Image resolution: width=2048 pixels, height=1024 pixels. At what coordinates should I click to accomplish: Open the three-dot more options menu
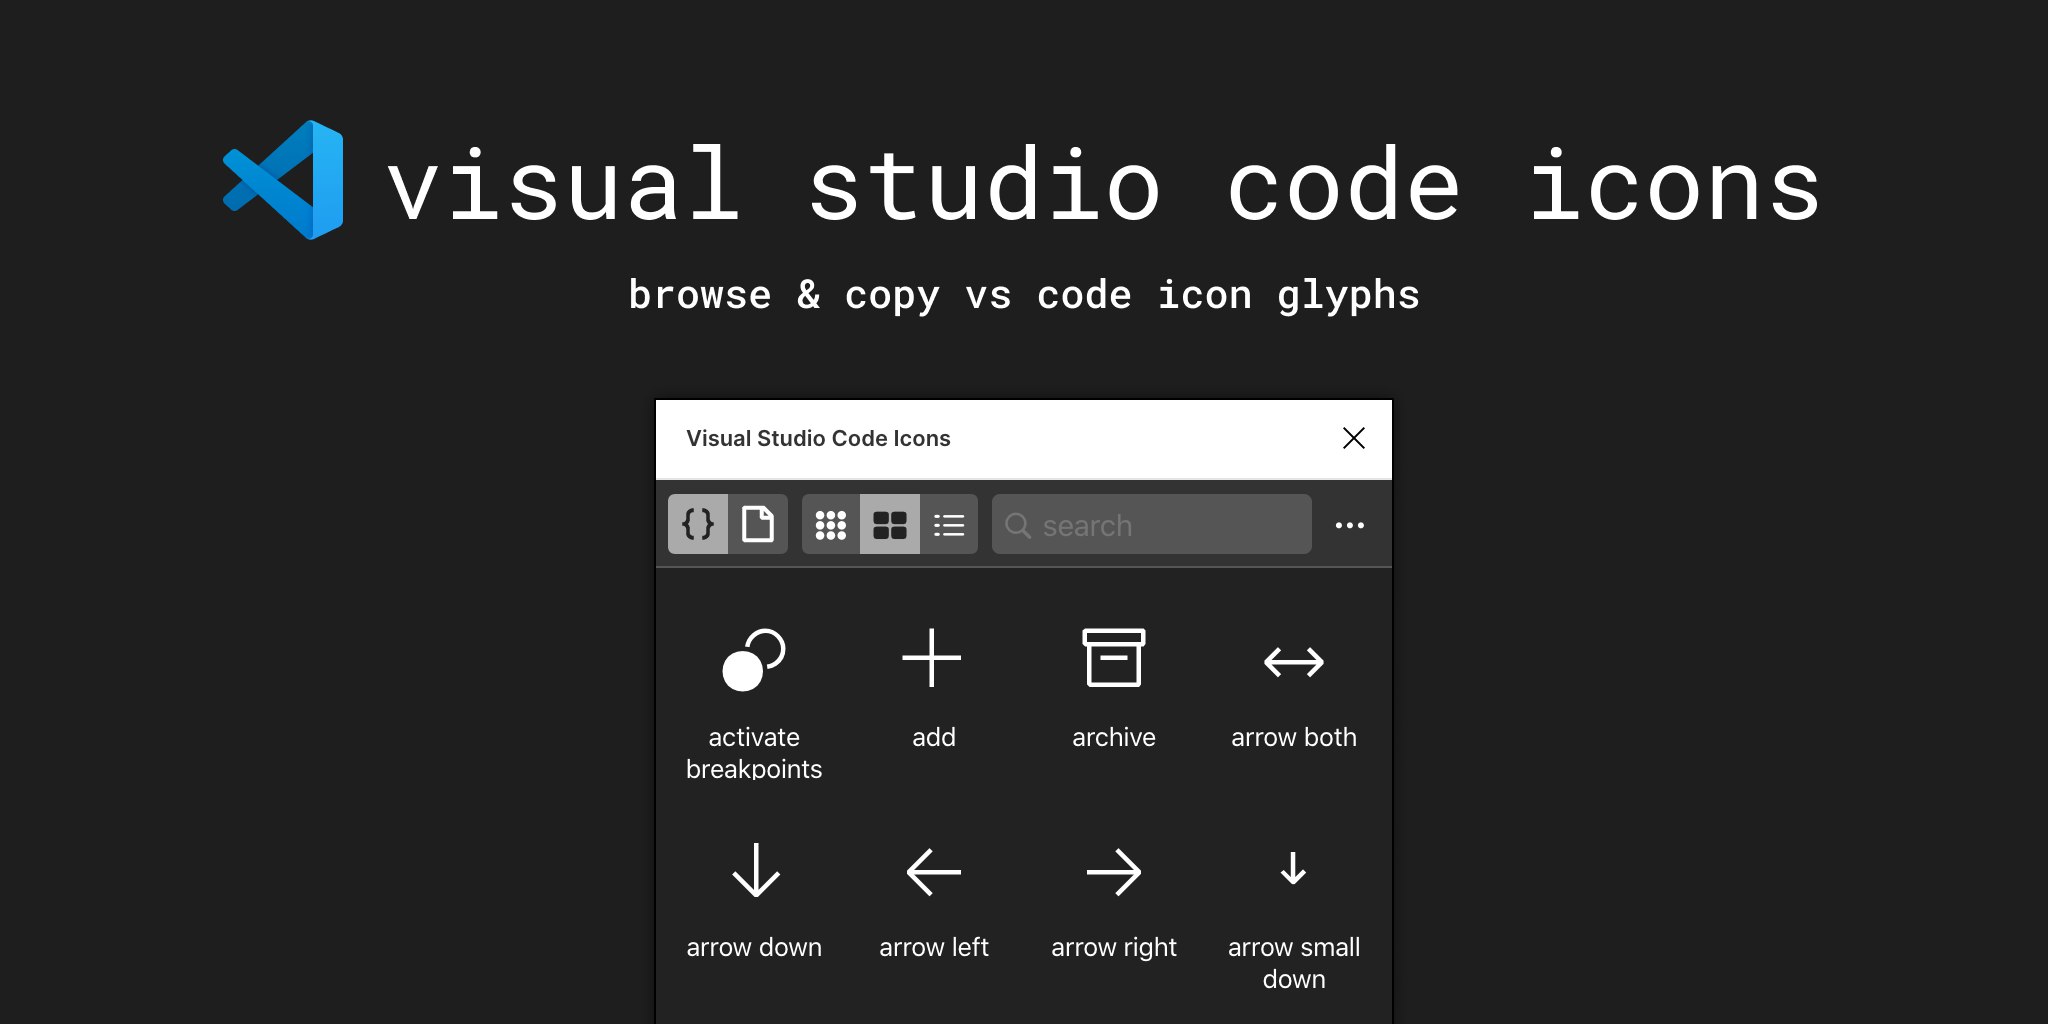1350,525
